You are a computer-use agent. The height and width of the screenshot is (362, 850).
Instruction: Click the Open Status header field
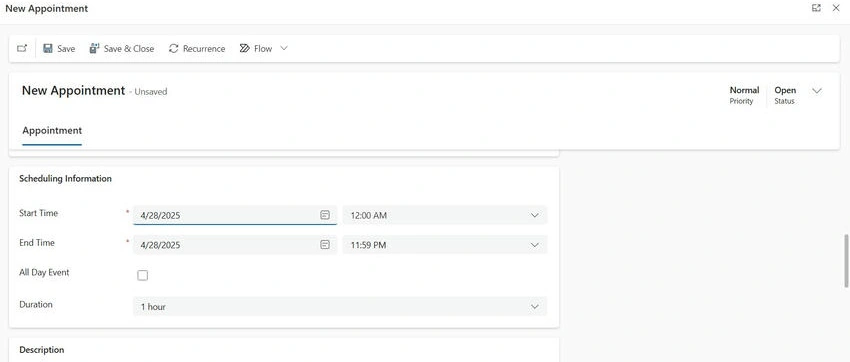[x=785, y=95]
